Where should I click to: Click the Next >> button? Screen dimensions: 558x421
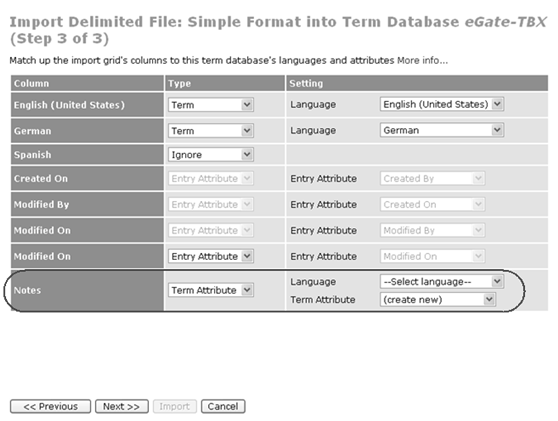tap(122, 406)
